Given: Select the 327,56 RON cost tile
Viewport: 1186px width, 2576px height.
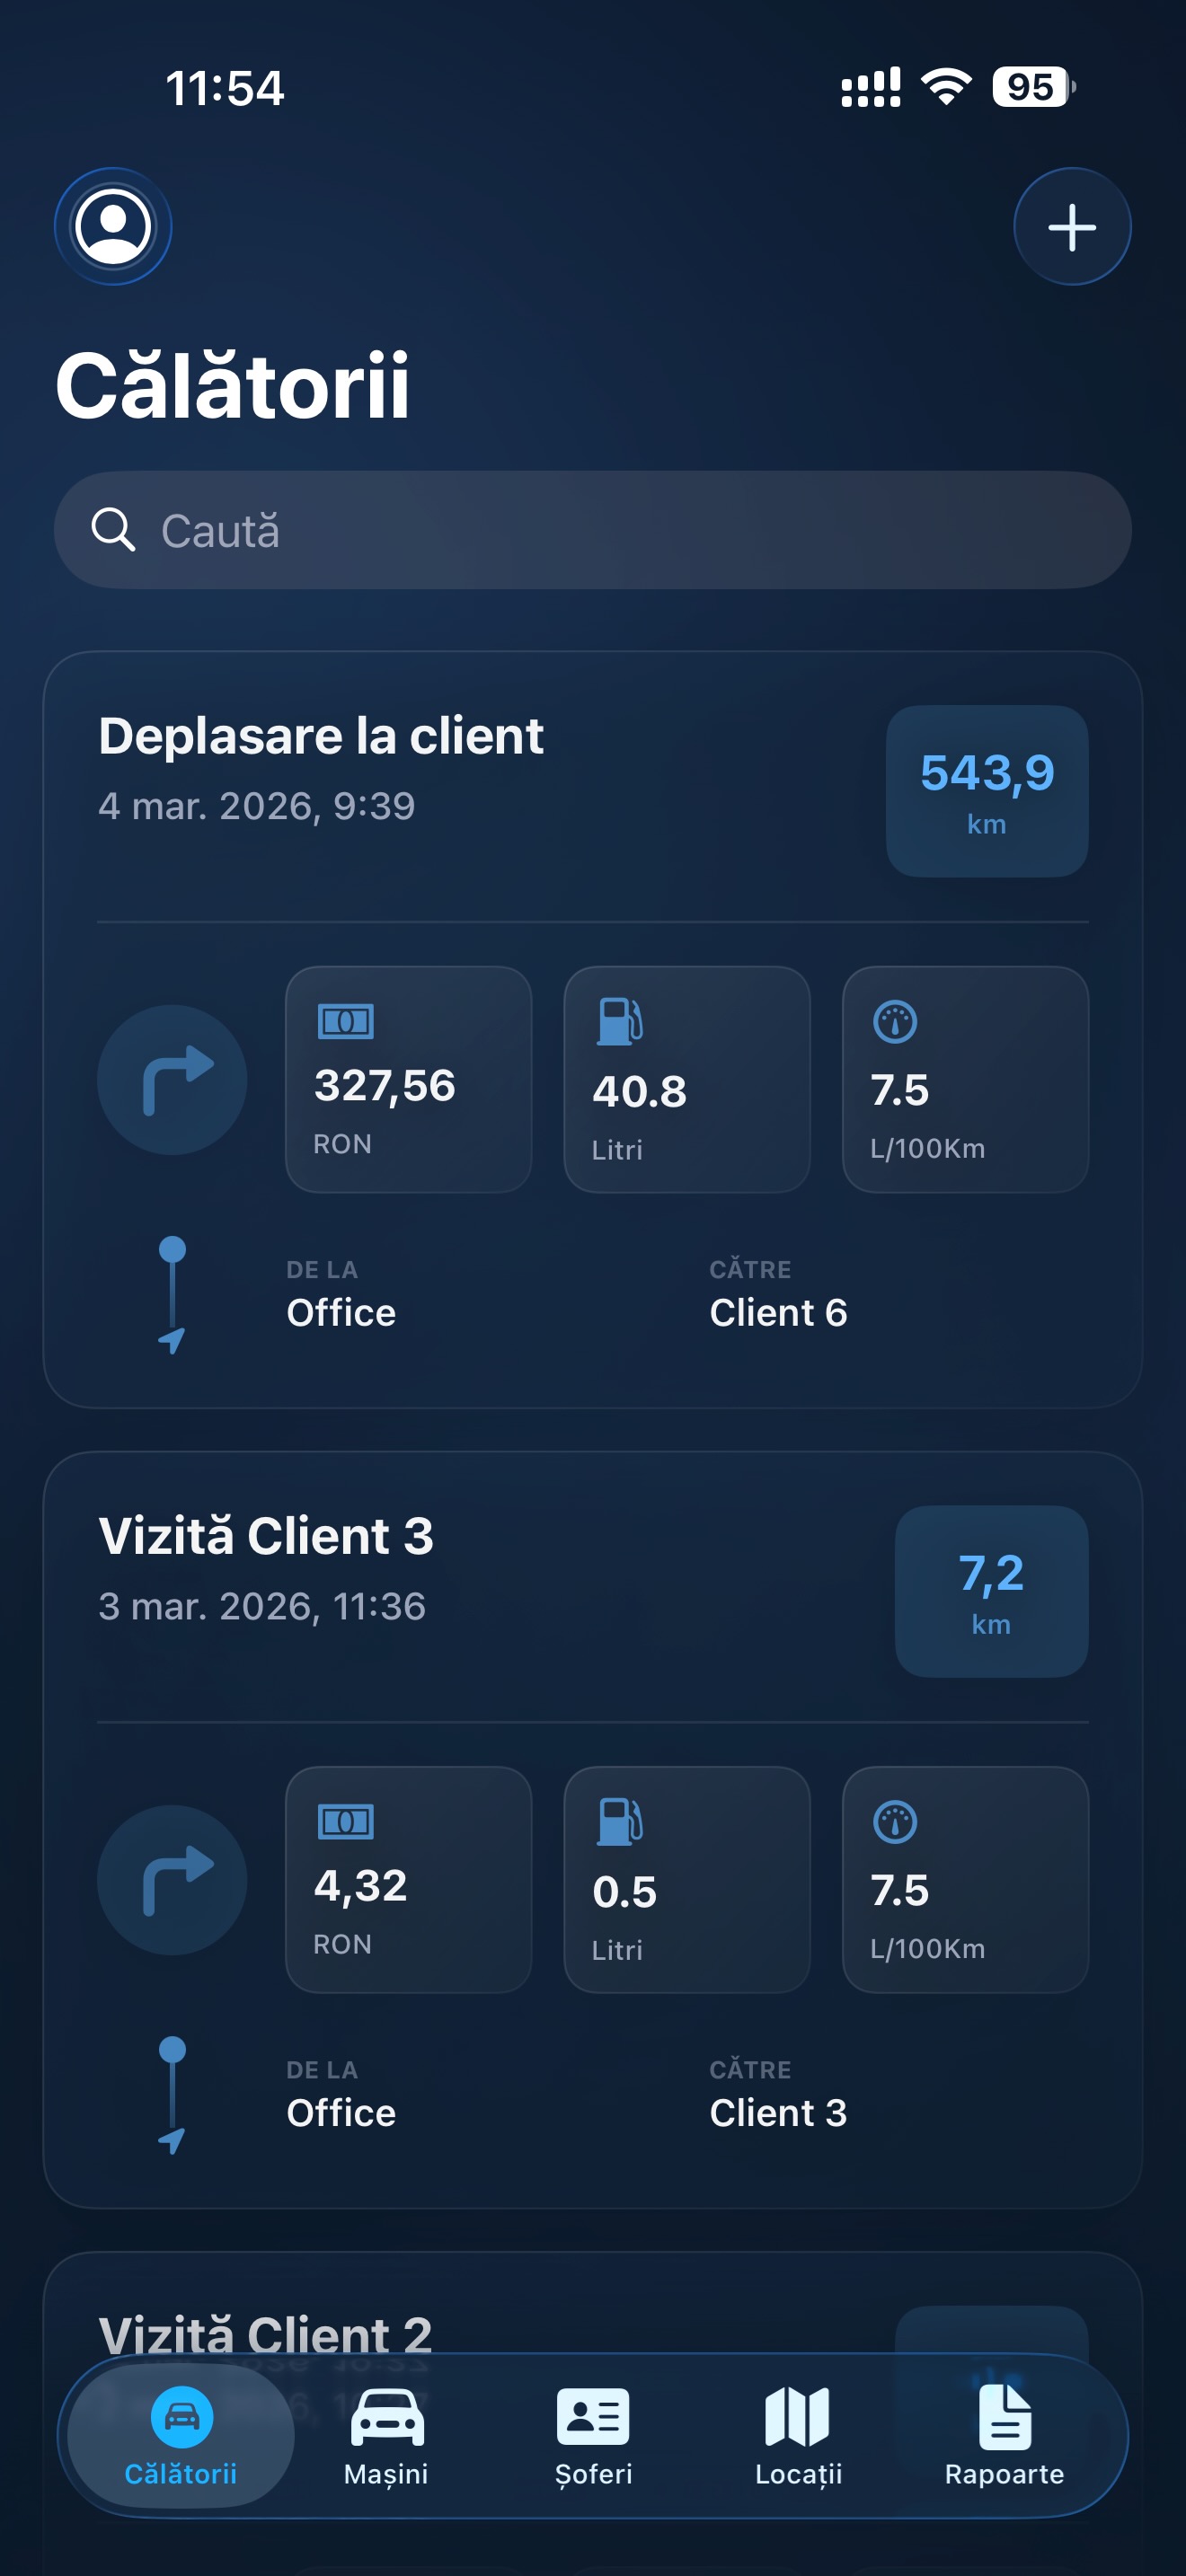Looking at the screenshot, I should coord(408,1080).
